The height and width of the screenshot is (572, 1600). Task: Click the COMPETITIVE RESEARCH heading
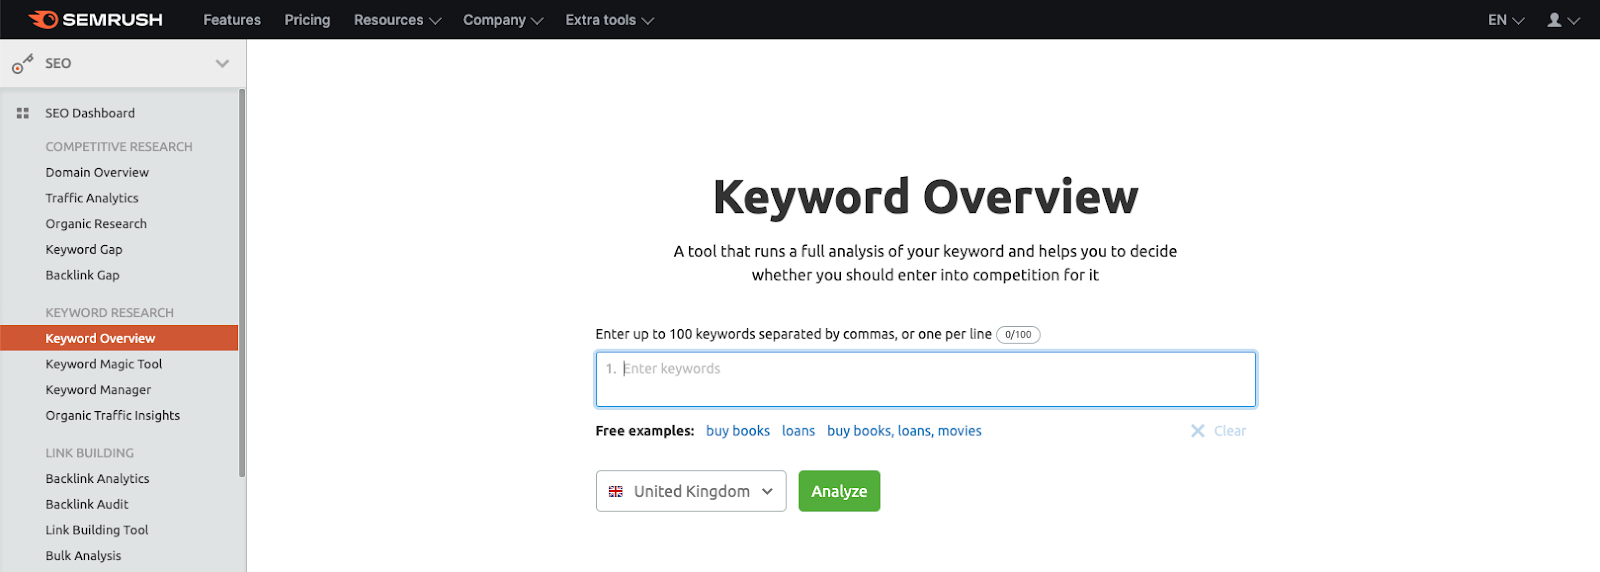(x=119, y=147)
